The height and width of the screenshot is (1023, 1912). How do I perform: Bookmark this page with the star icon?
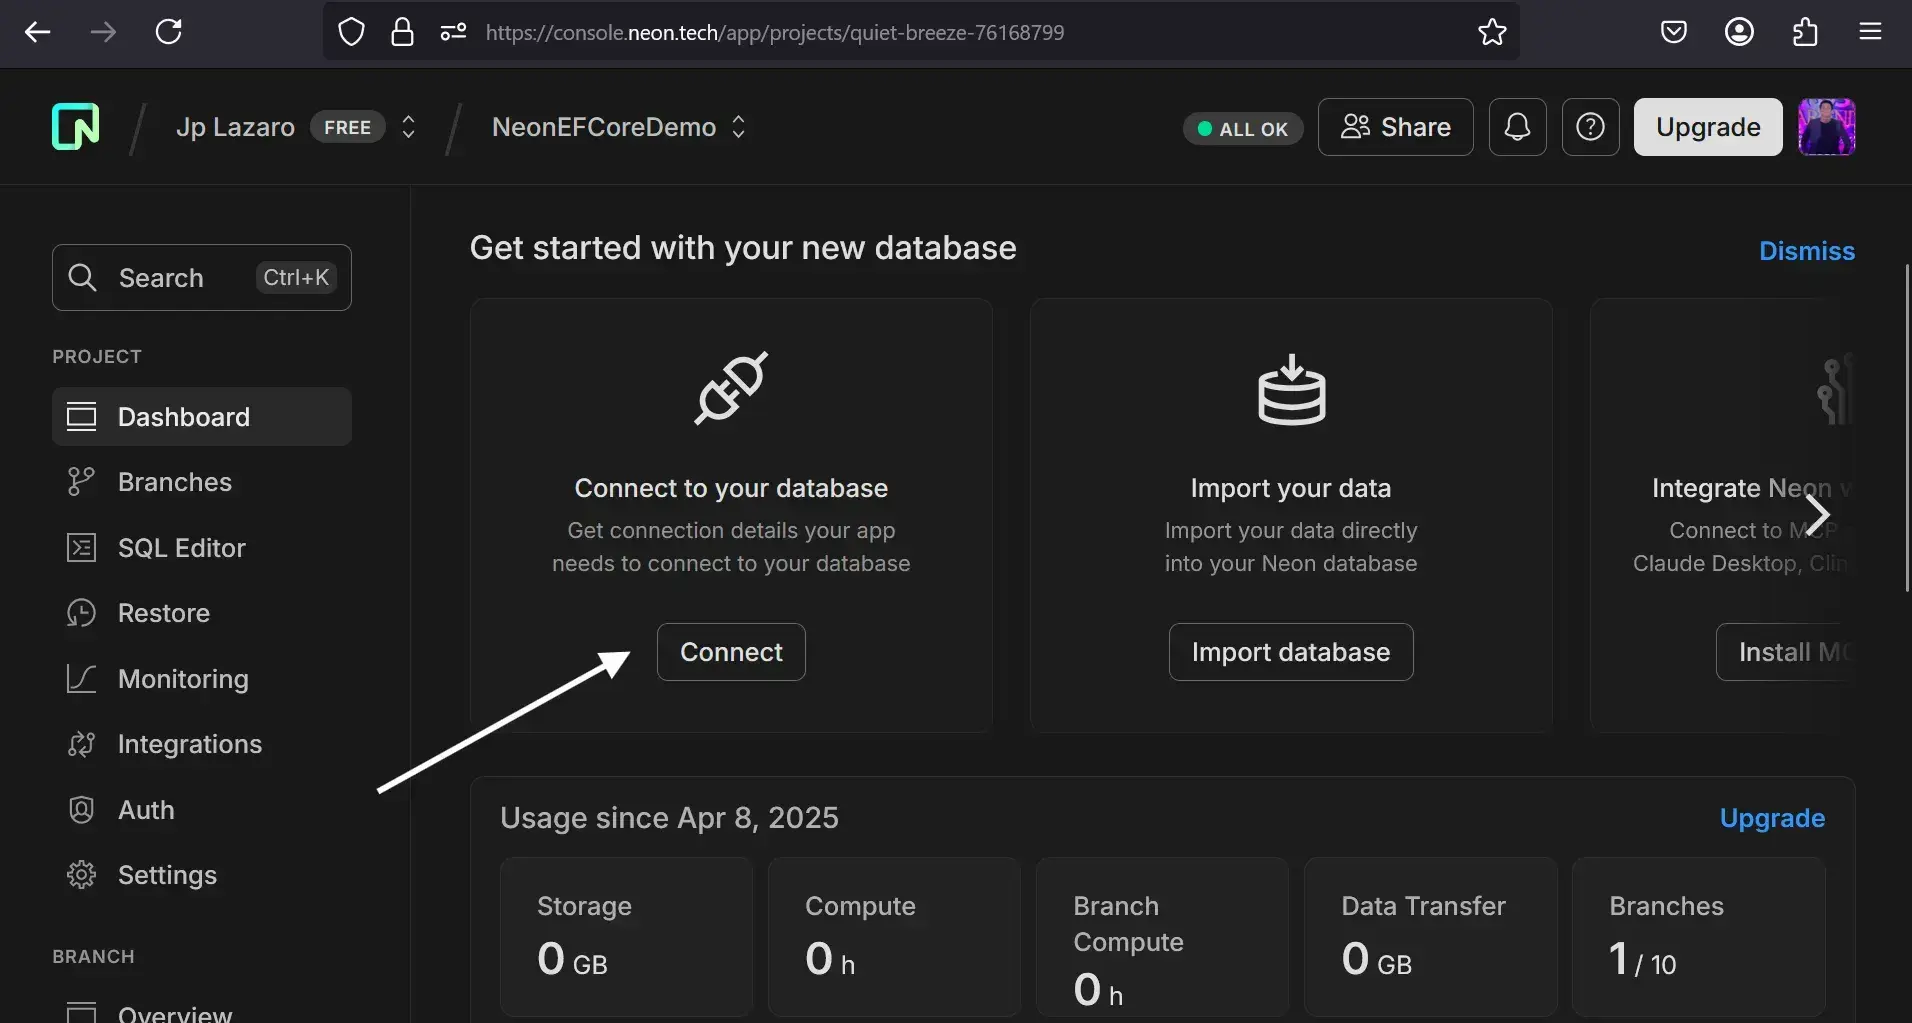(x=1492, y=32)
